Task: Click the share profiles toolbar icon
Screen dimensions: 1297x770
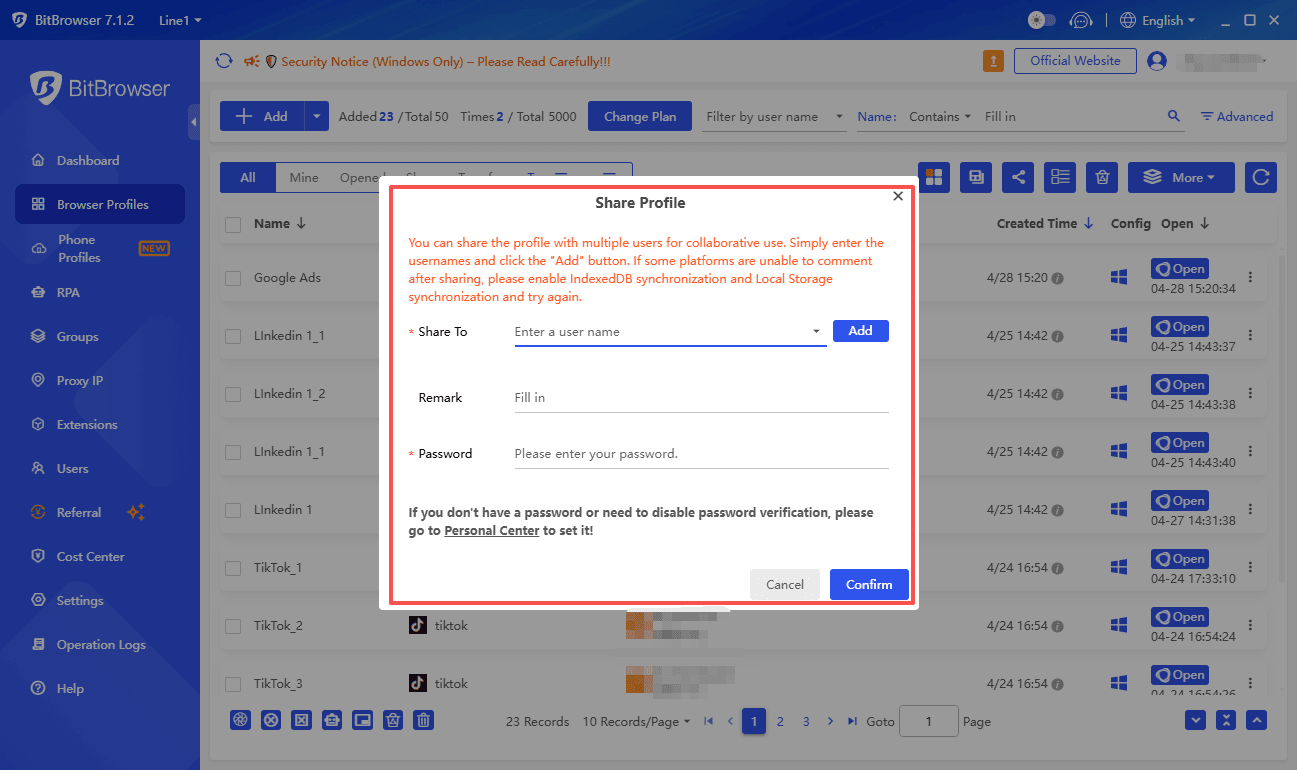Action: point(1017,177)
